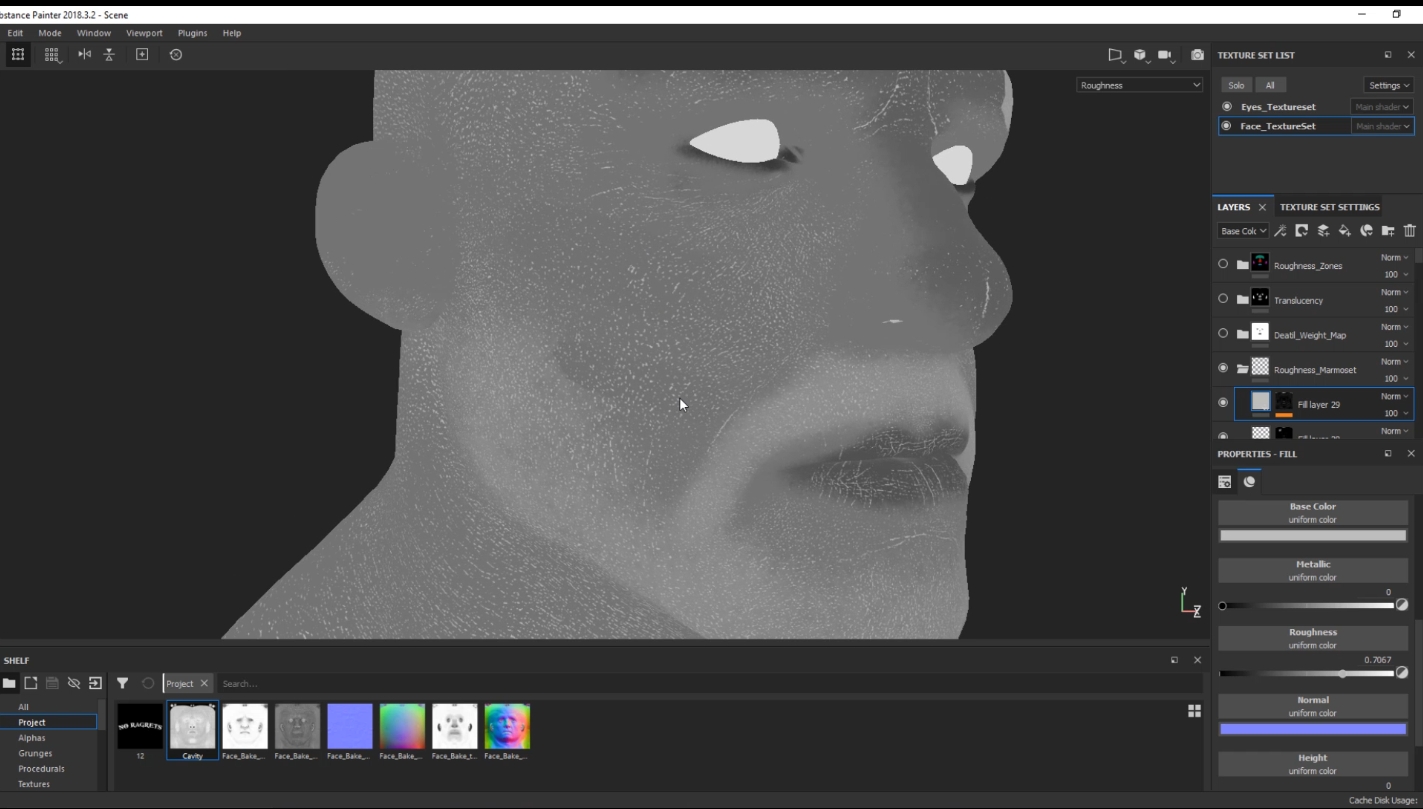Open the Base Color channel dropdown in Layers
This screenshot has width=1423, height=809.
click(x=1243, y=231)
